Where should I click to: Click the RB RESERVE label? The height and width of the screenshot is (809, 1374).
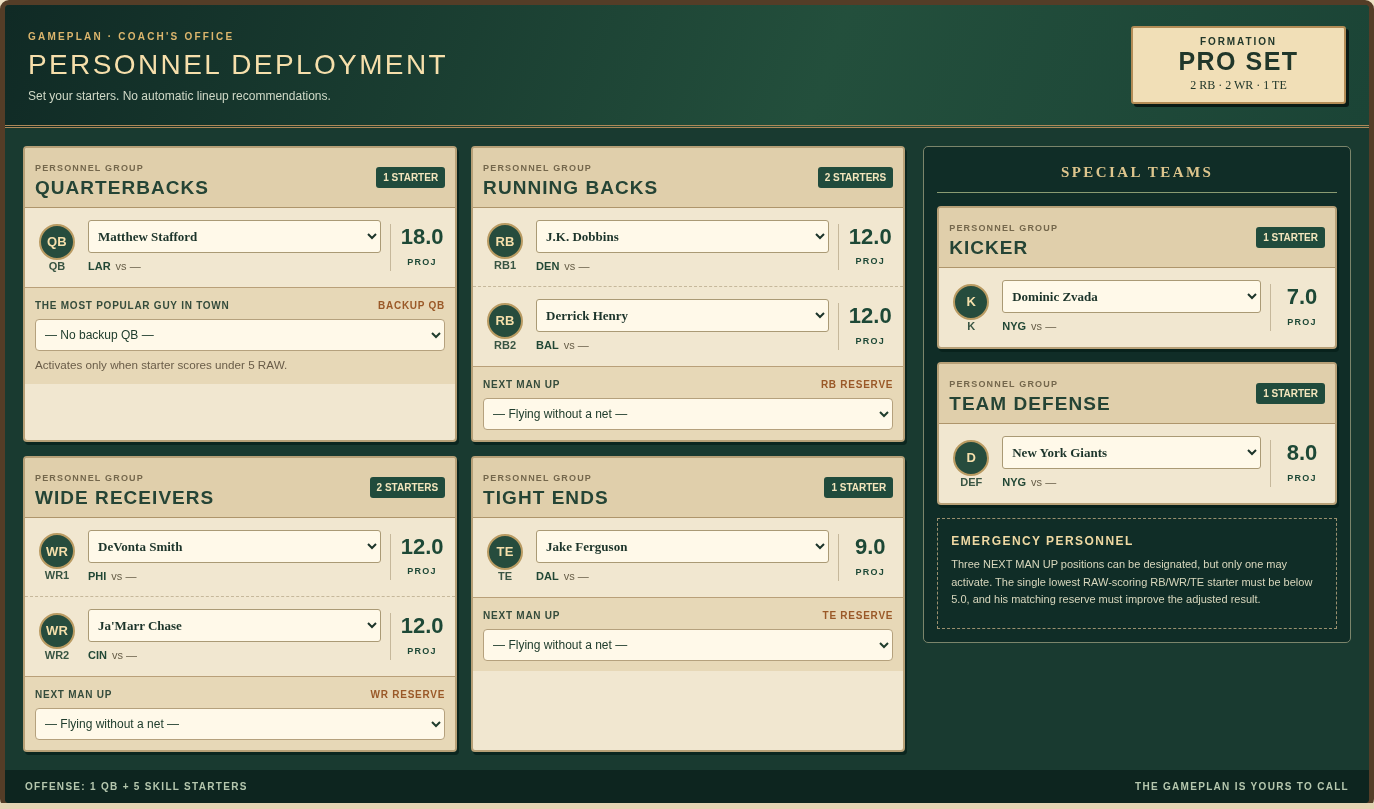(x=857, y=385)
